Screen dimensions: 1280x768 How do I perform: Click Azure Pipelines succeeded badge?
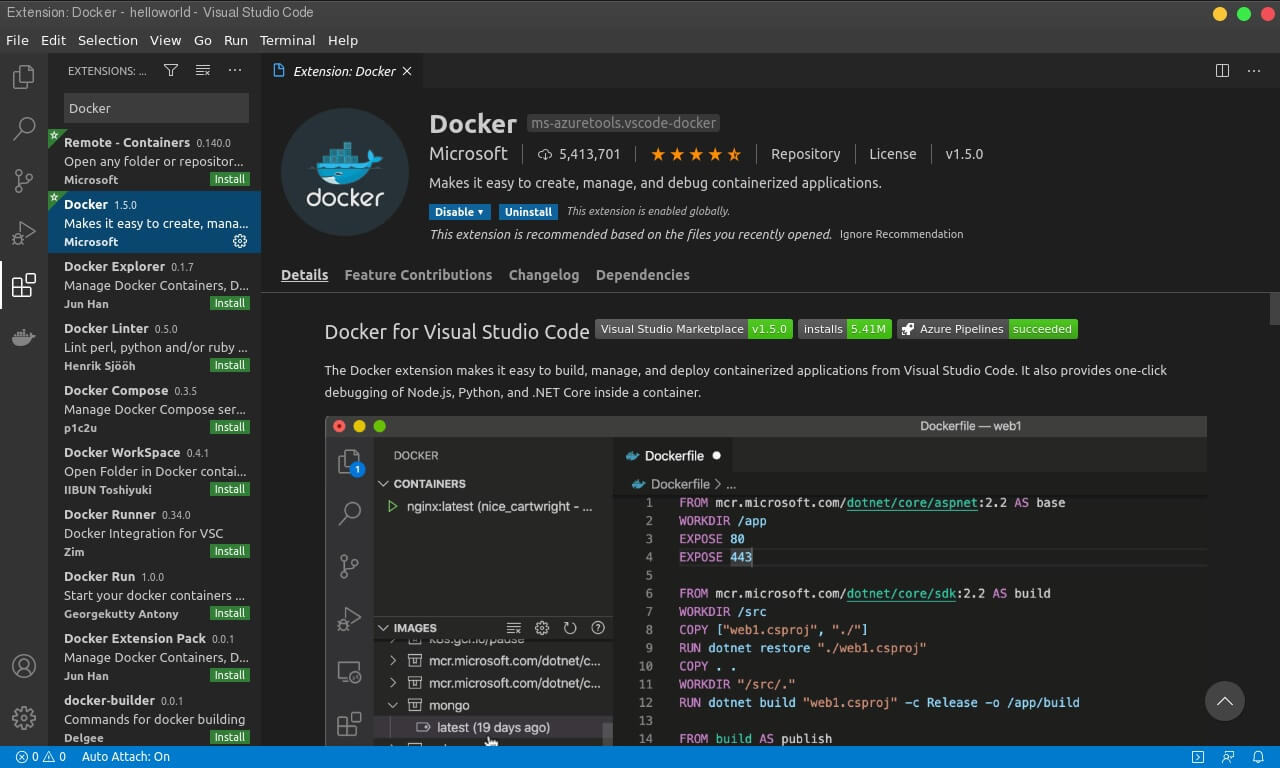987,329
